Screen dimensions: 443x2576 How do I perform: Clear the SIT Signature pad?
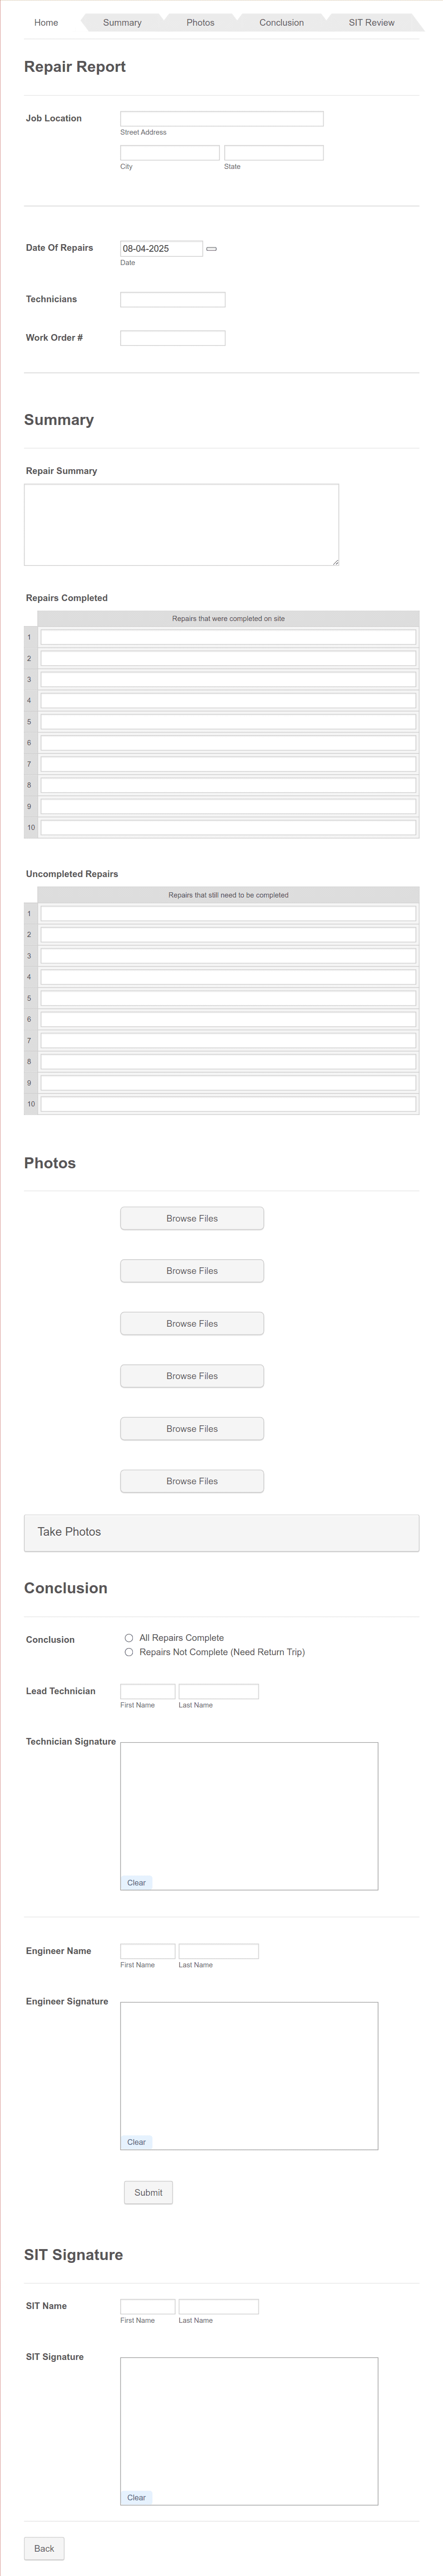pyautogui.click(x=136, y=2497)
